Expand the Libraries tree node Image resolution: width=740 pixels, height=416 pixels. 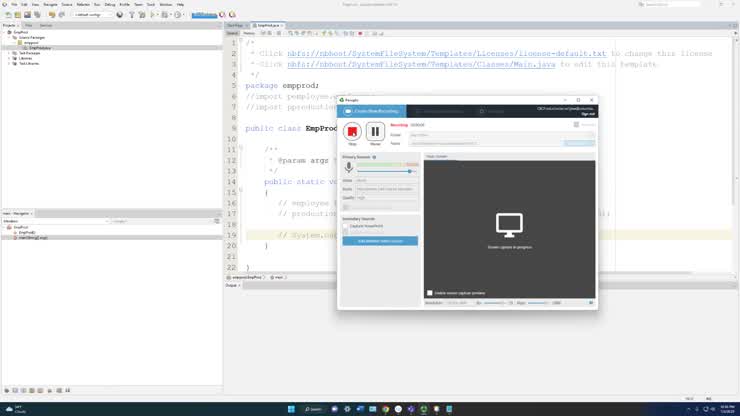click(9, 58)
